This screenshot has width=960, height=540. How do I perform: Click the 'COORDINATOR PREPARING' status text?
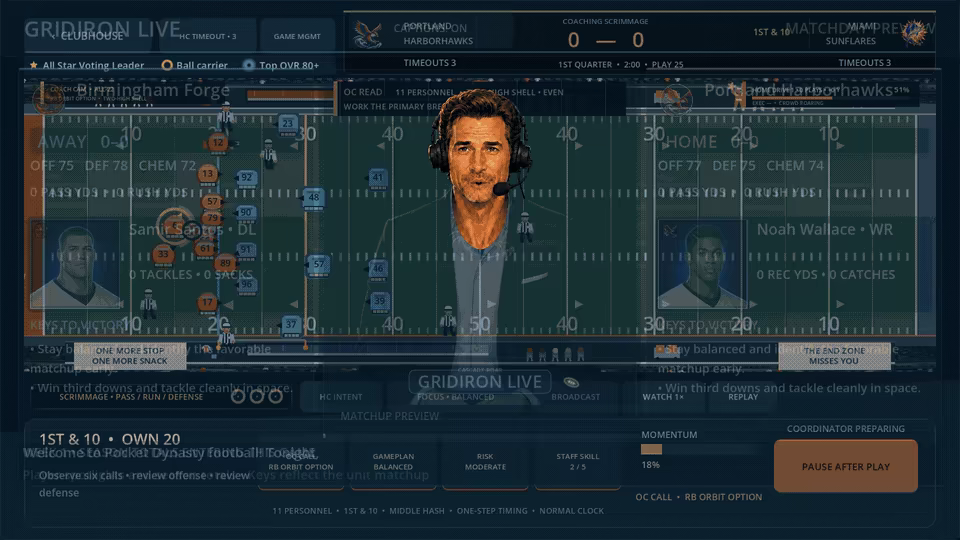point(846,429)
